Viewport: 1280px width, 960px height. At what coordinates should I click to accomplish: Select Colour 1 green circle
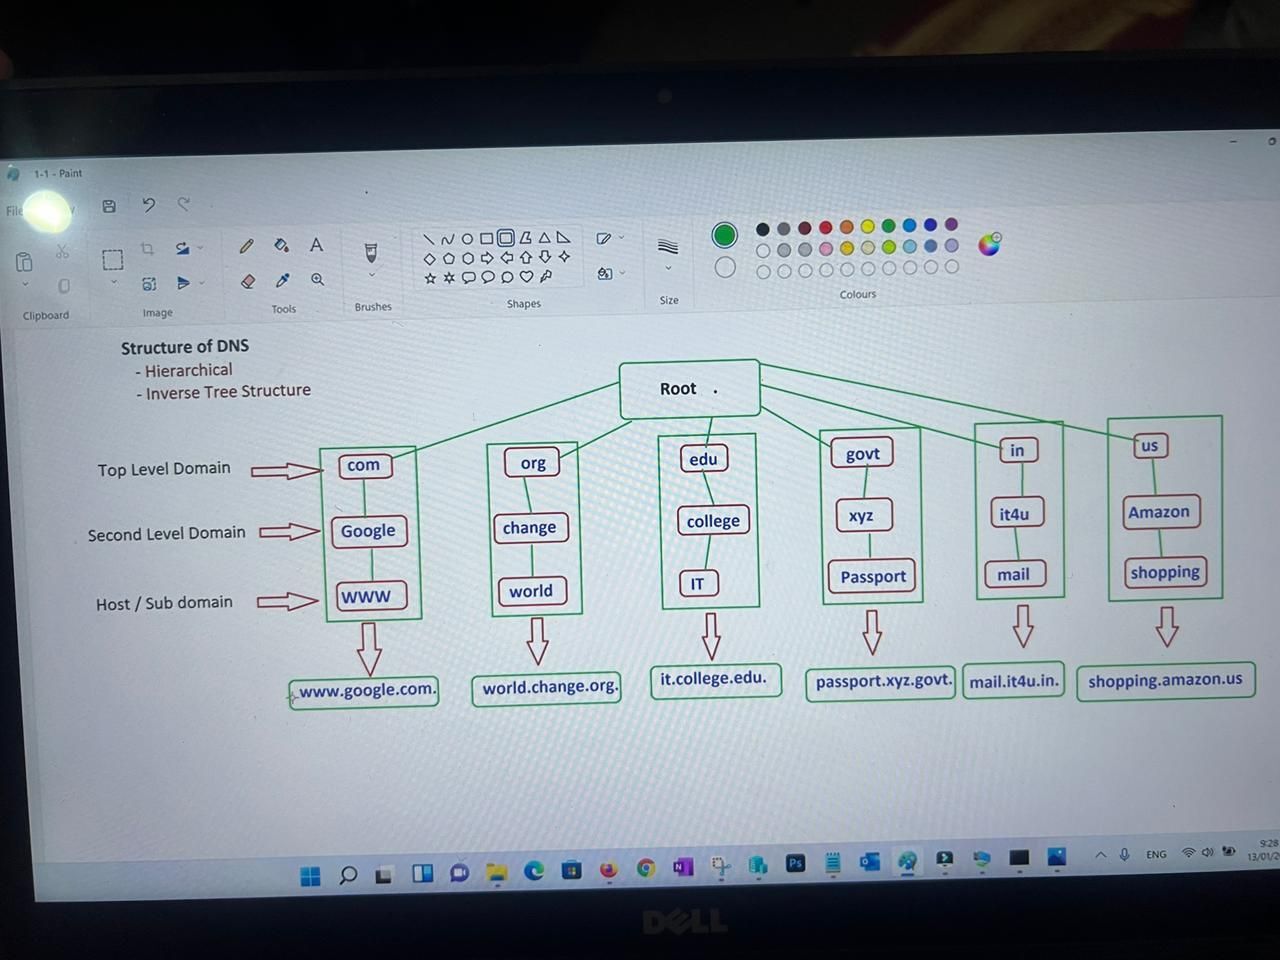tap(725, 235)
